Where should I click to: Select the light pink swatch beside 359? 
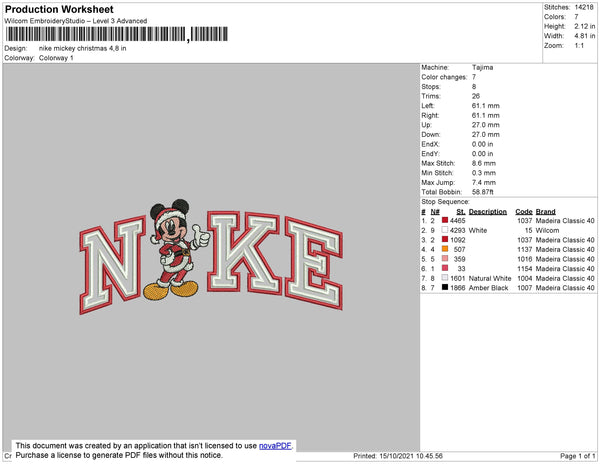pos(445,259)
